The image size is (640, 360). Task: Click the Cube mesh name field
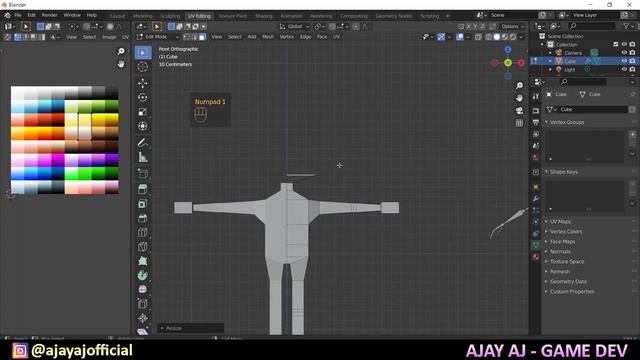(593, 109)
